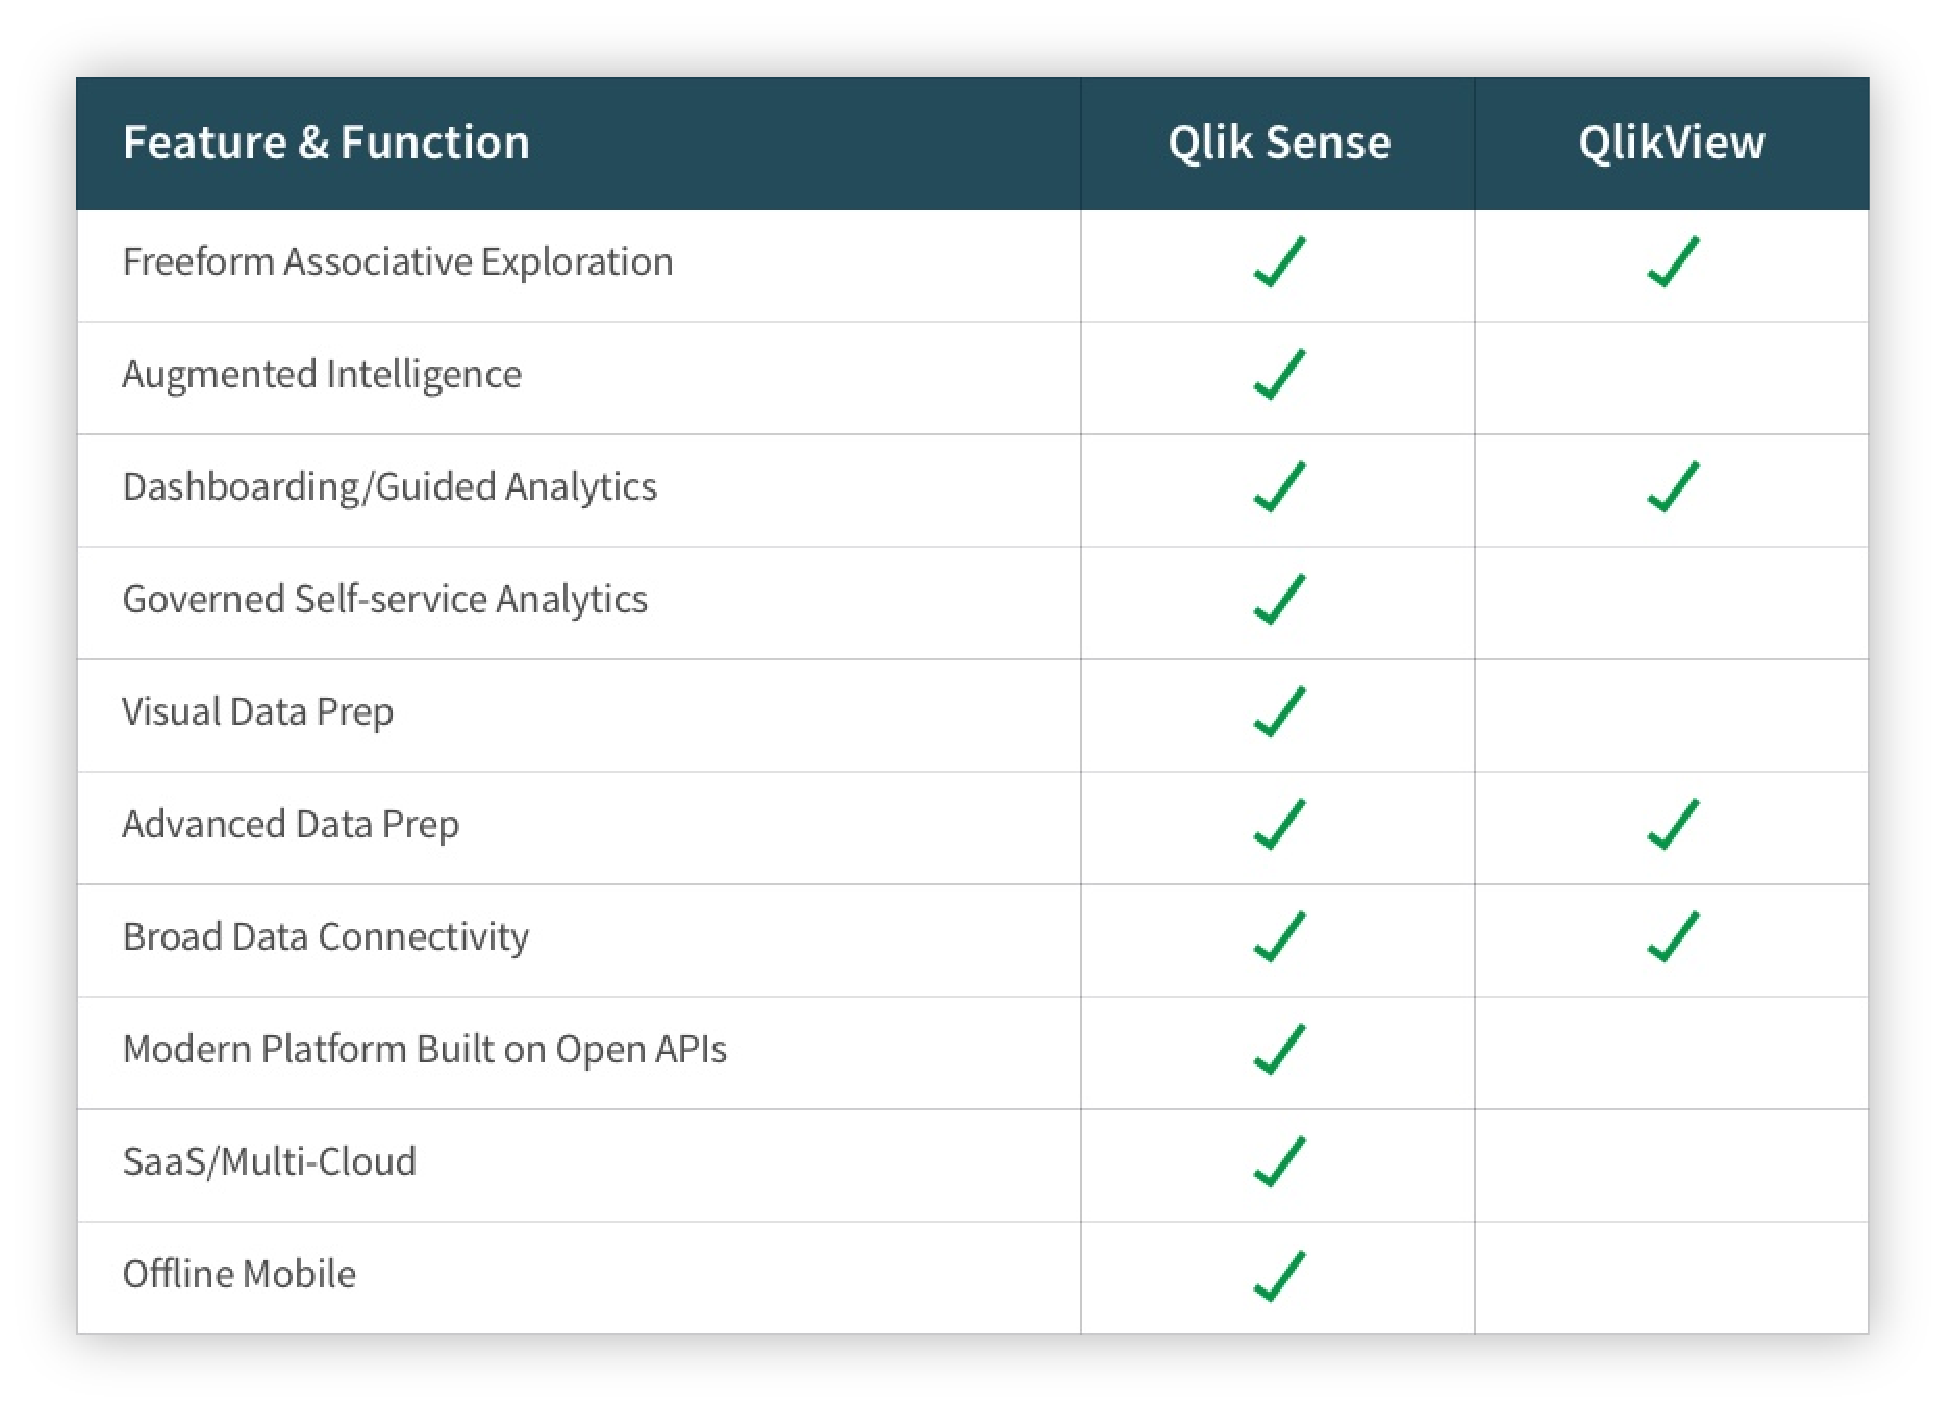Click QlikView checkmark for Advanced Data Prep
1947x1412 pixels.
[1673, 824]
